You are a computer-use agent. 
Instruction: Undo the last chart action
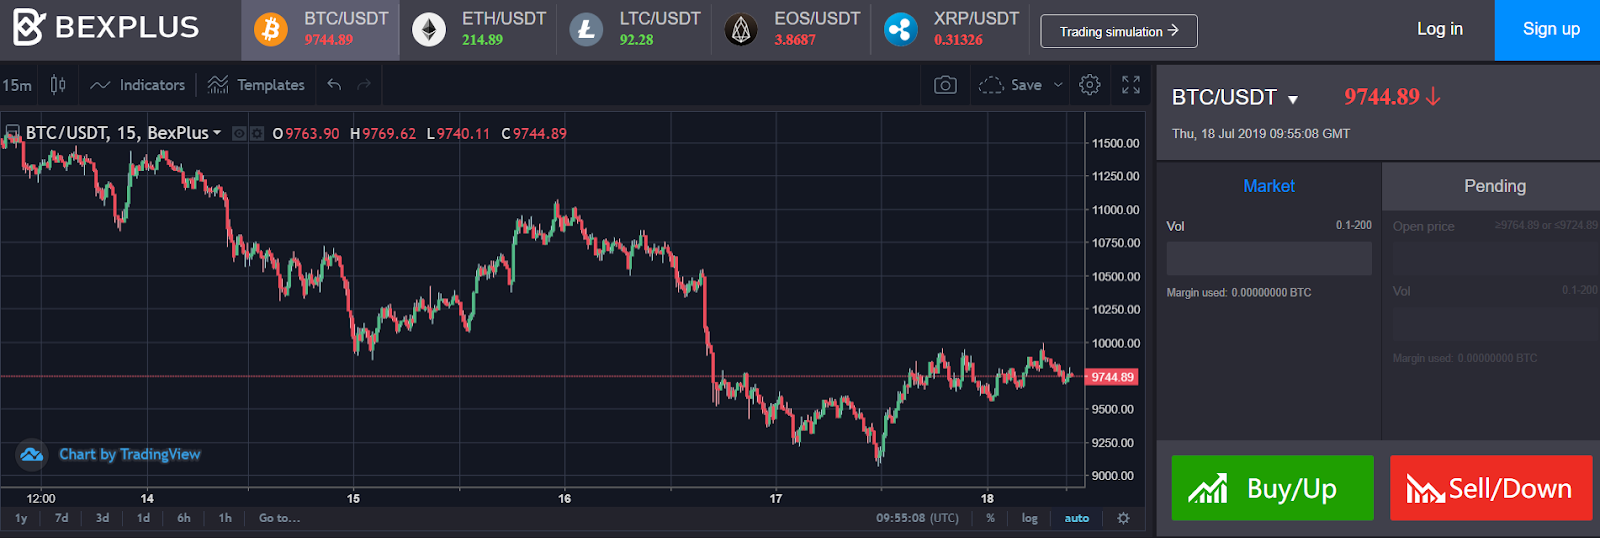pos(334,85)
